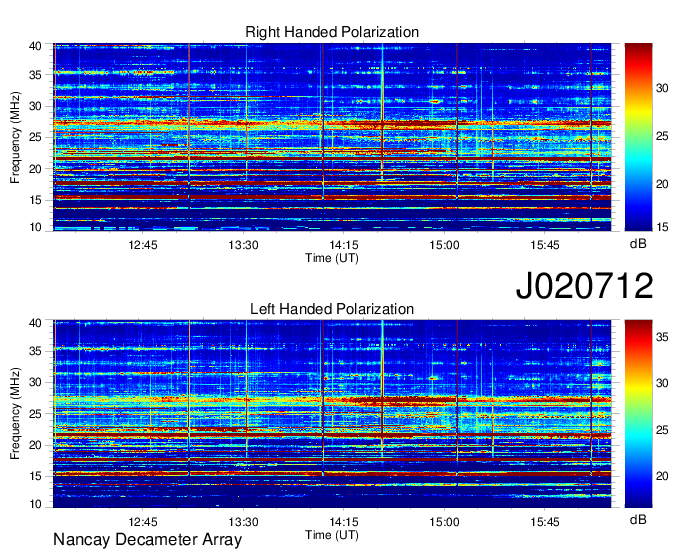Click the 15:45 tick label on bottom plot
The width and height of the screenshot is (680, 552).
click(x=545, y=522)
